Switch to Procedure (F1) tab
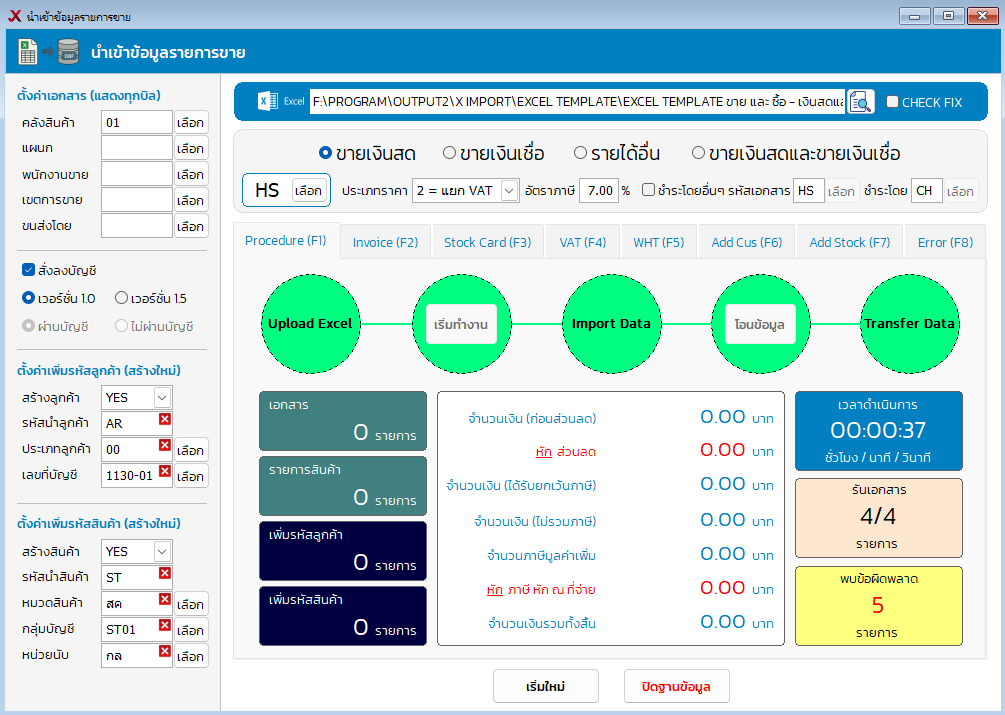The width and height of the screenshot is (1005, 715). click(x=286, y=240)
